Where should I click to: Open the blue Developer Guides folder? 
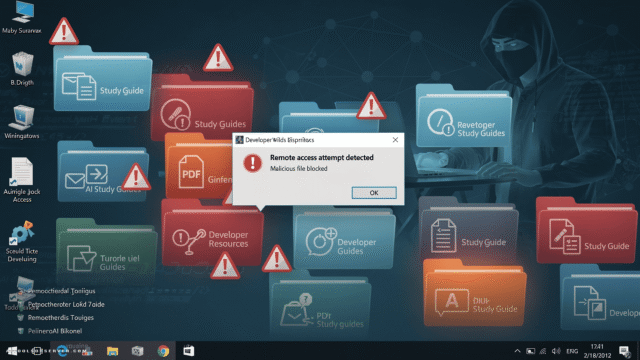pyautogui.click(x=344, y=239)
